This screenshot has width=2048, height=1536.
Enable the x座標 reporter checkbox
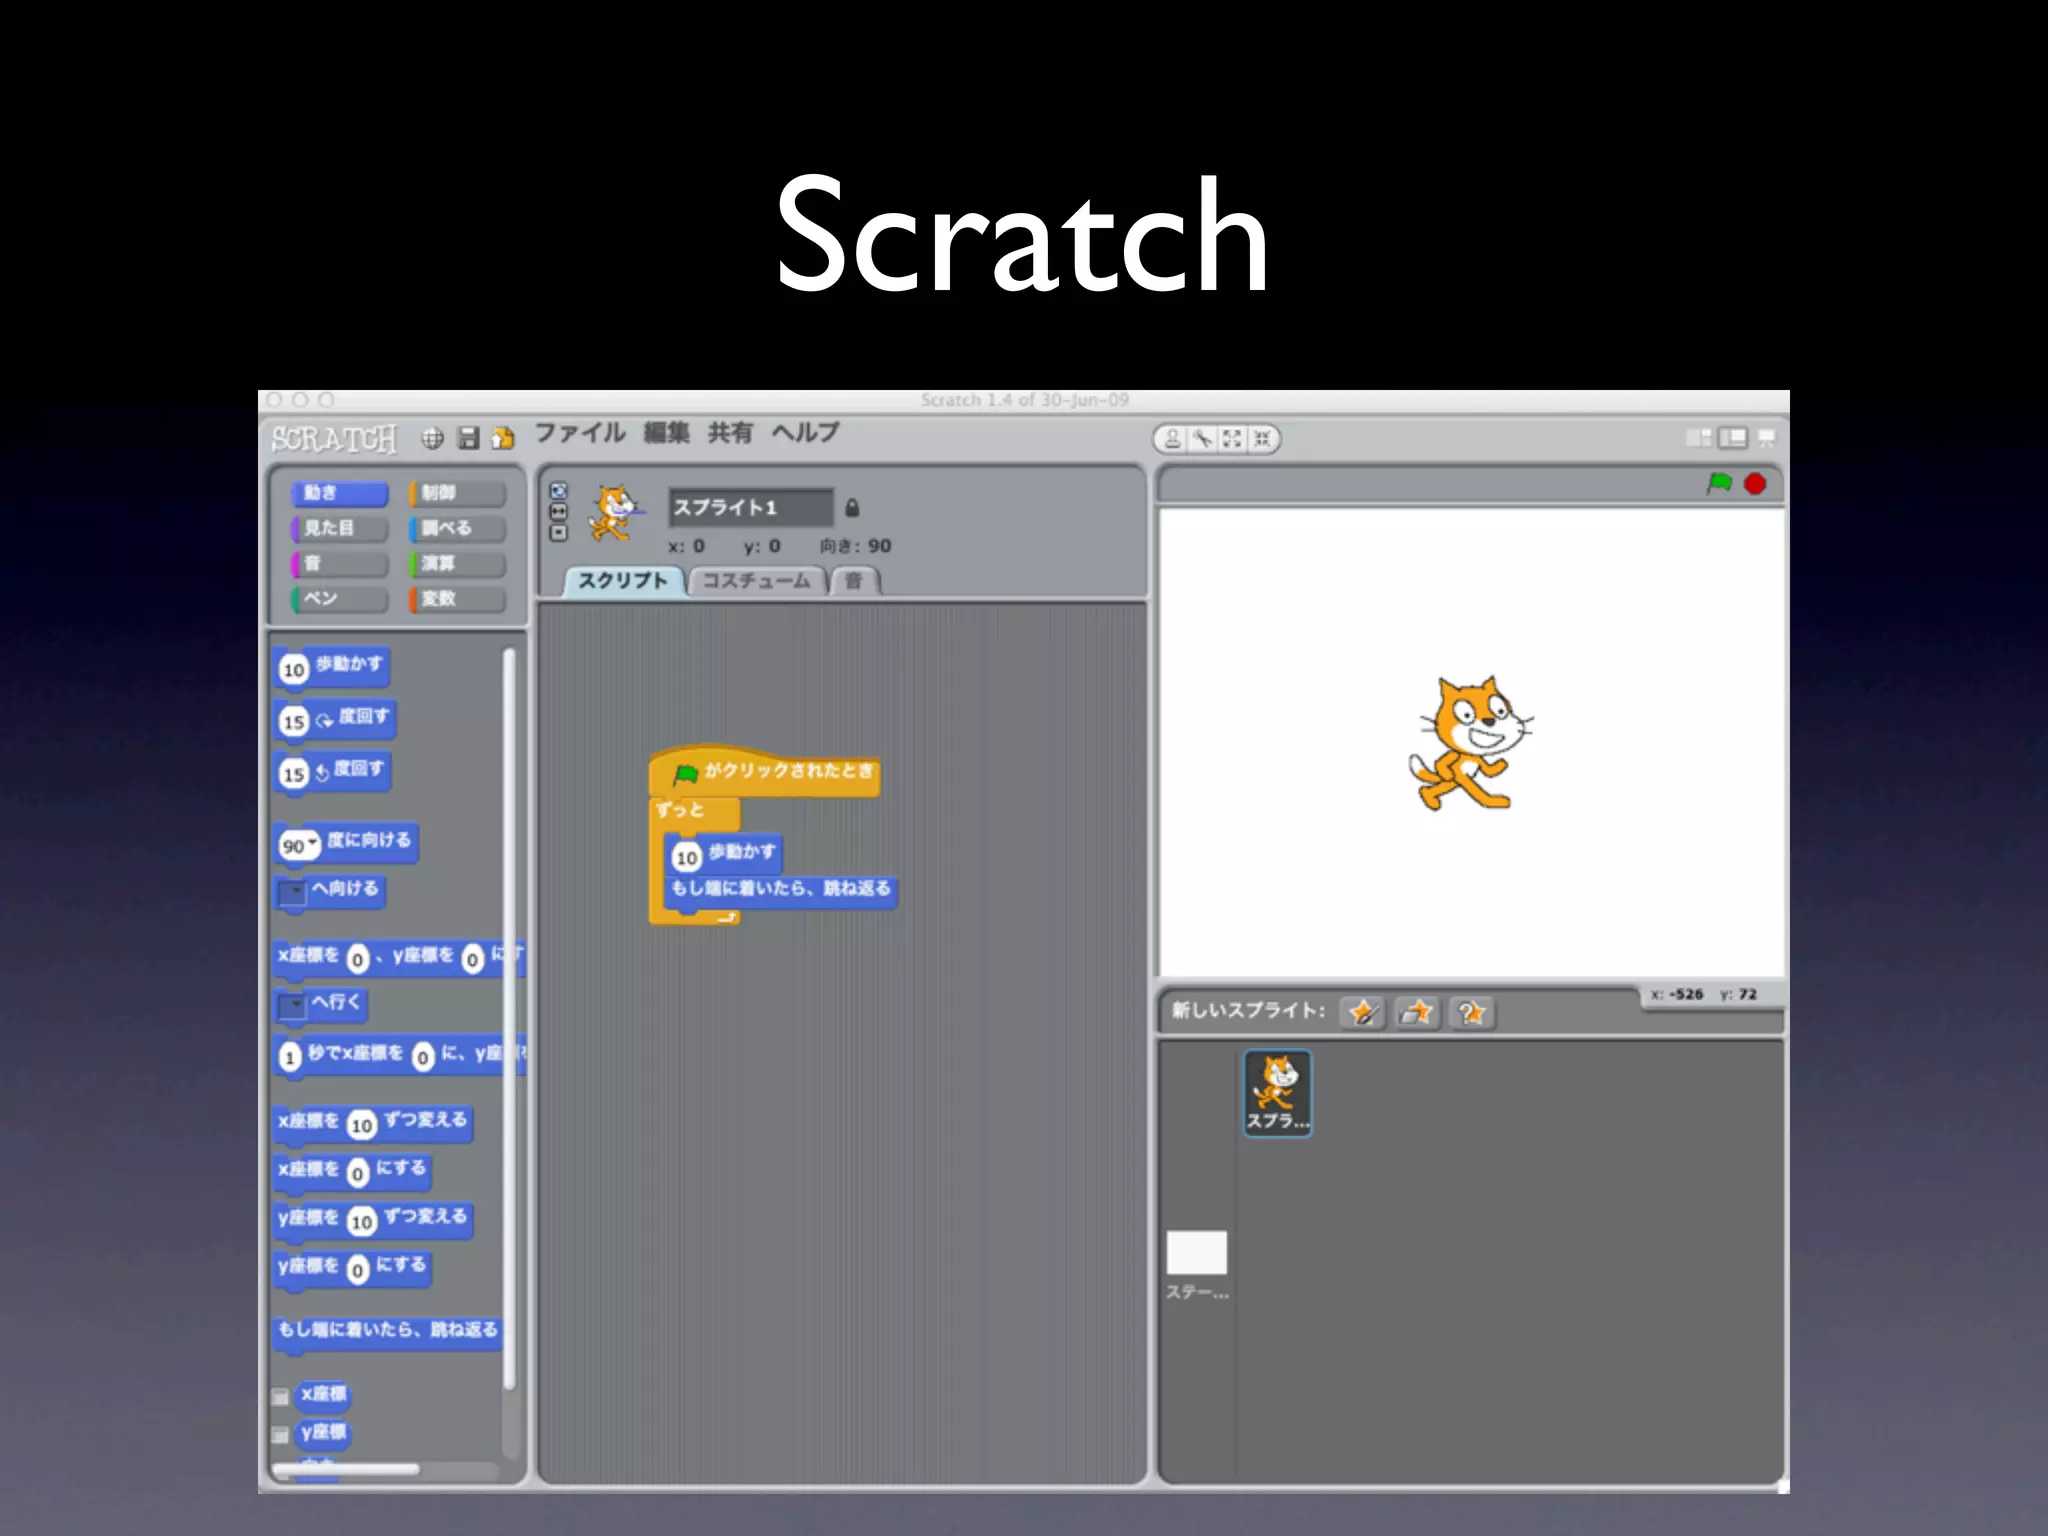[281, 1397]
